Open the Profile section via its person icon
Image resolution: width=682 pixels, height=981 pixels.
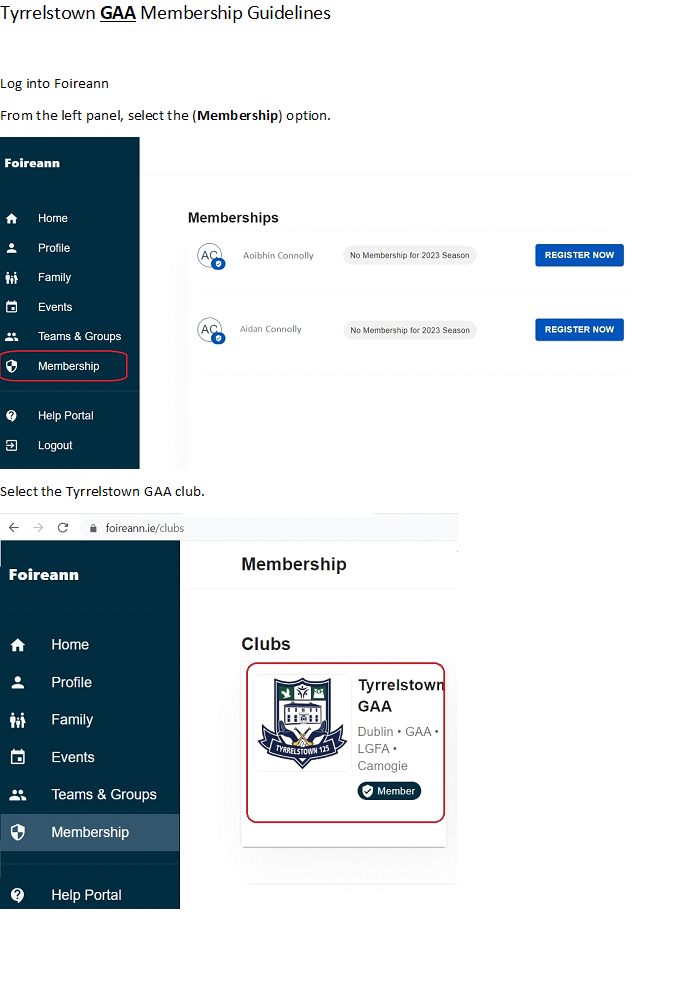click(12, 247)
